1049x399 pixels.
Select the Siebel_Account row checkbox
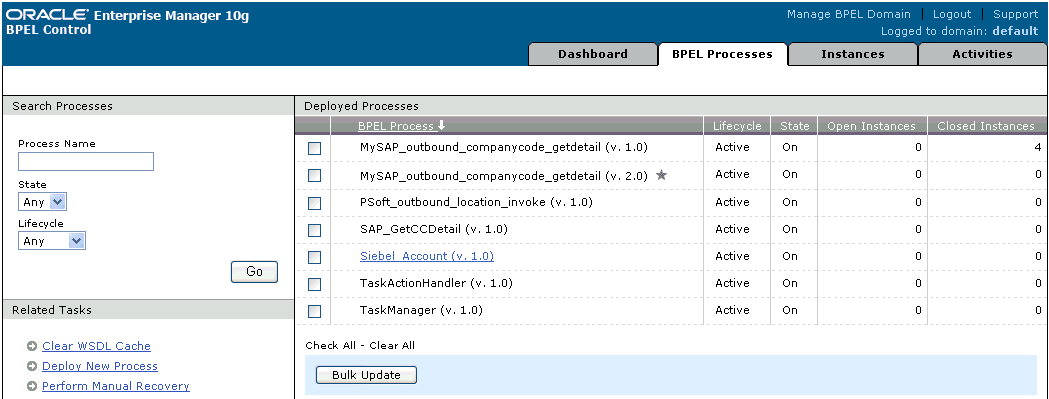pos(314,257)
